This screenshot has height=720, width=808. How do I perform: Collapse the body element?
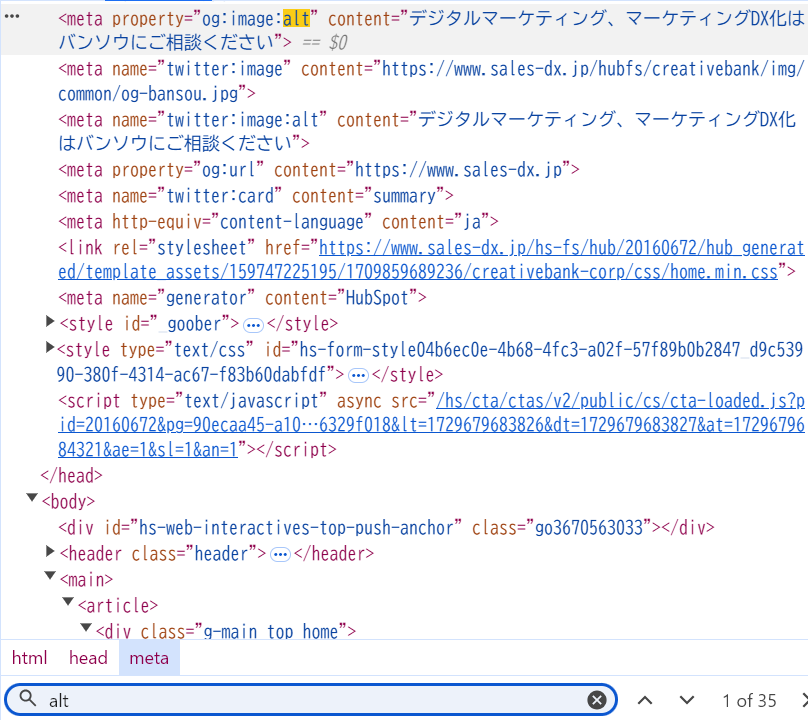pyautogui.click(x=32, y=498)
